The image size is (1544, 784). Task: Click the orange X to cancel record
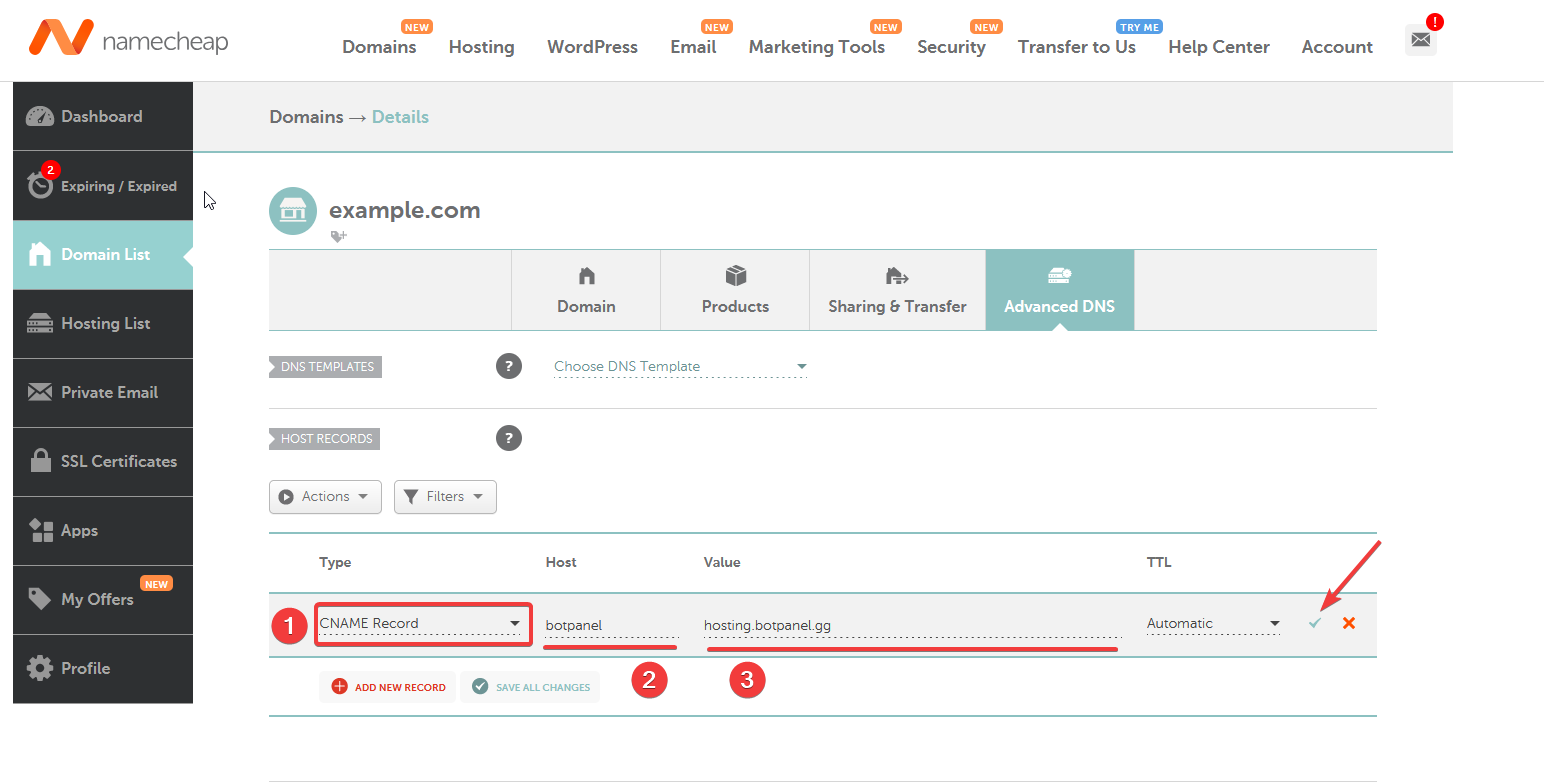tap(1349, 623)
